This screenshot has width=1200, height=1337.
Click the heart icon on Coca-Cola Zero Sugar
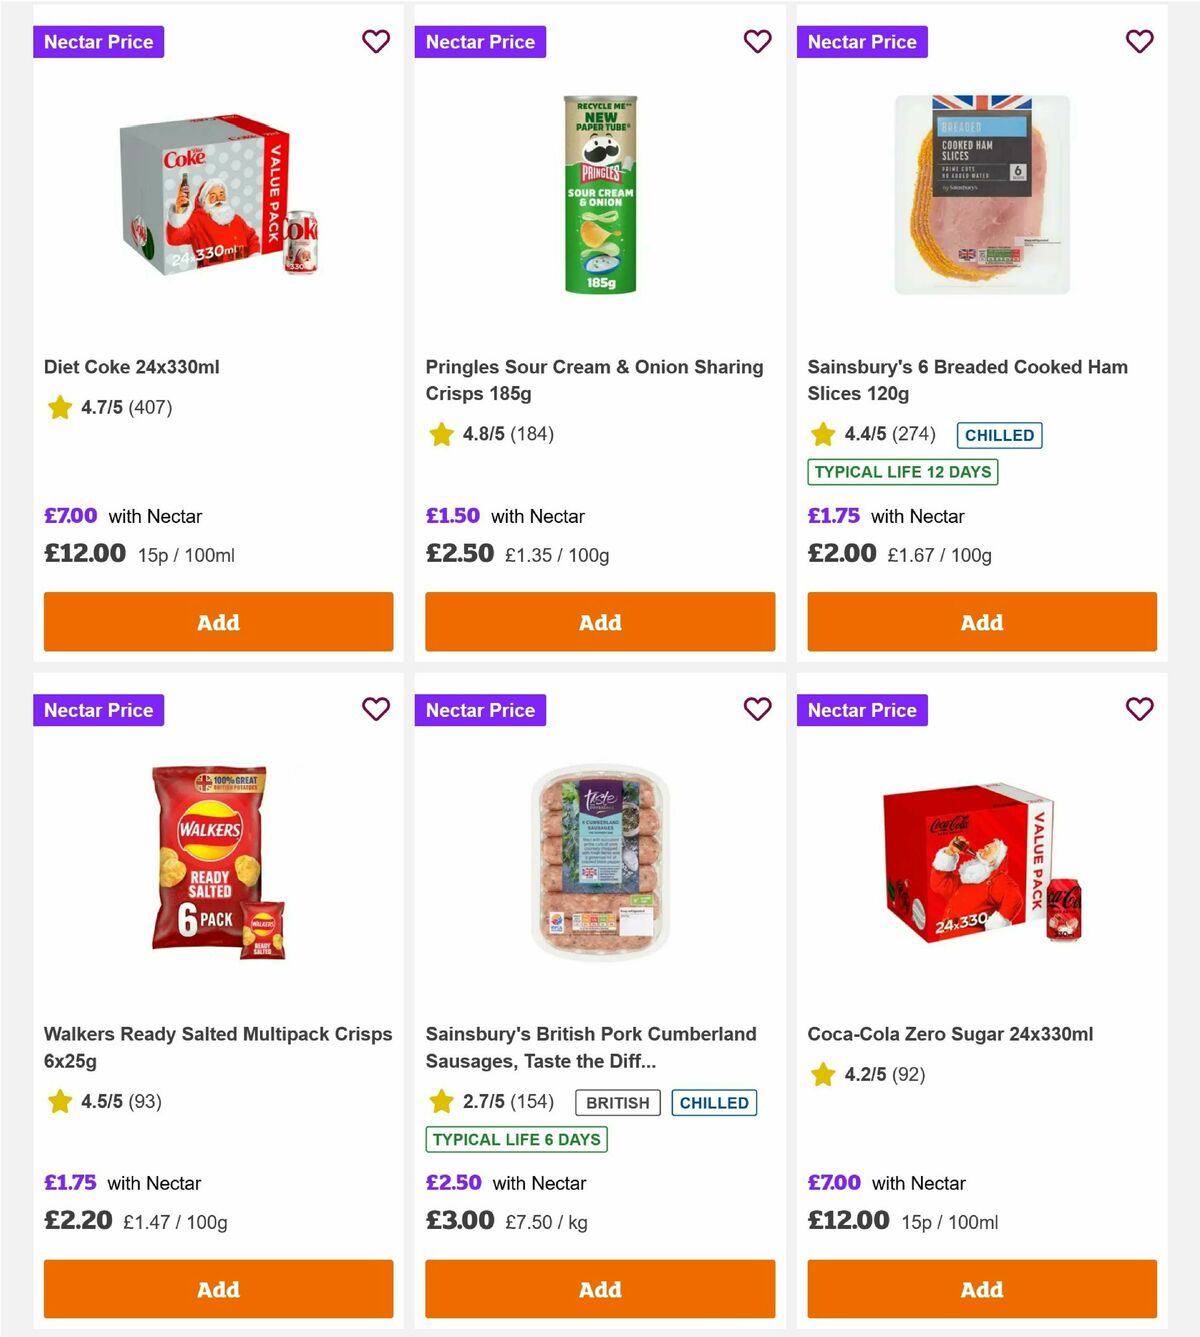tap(1139, 709)
